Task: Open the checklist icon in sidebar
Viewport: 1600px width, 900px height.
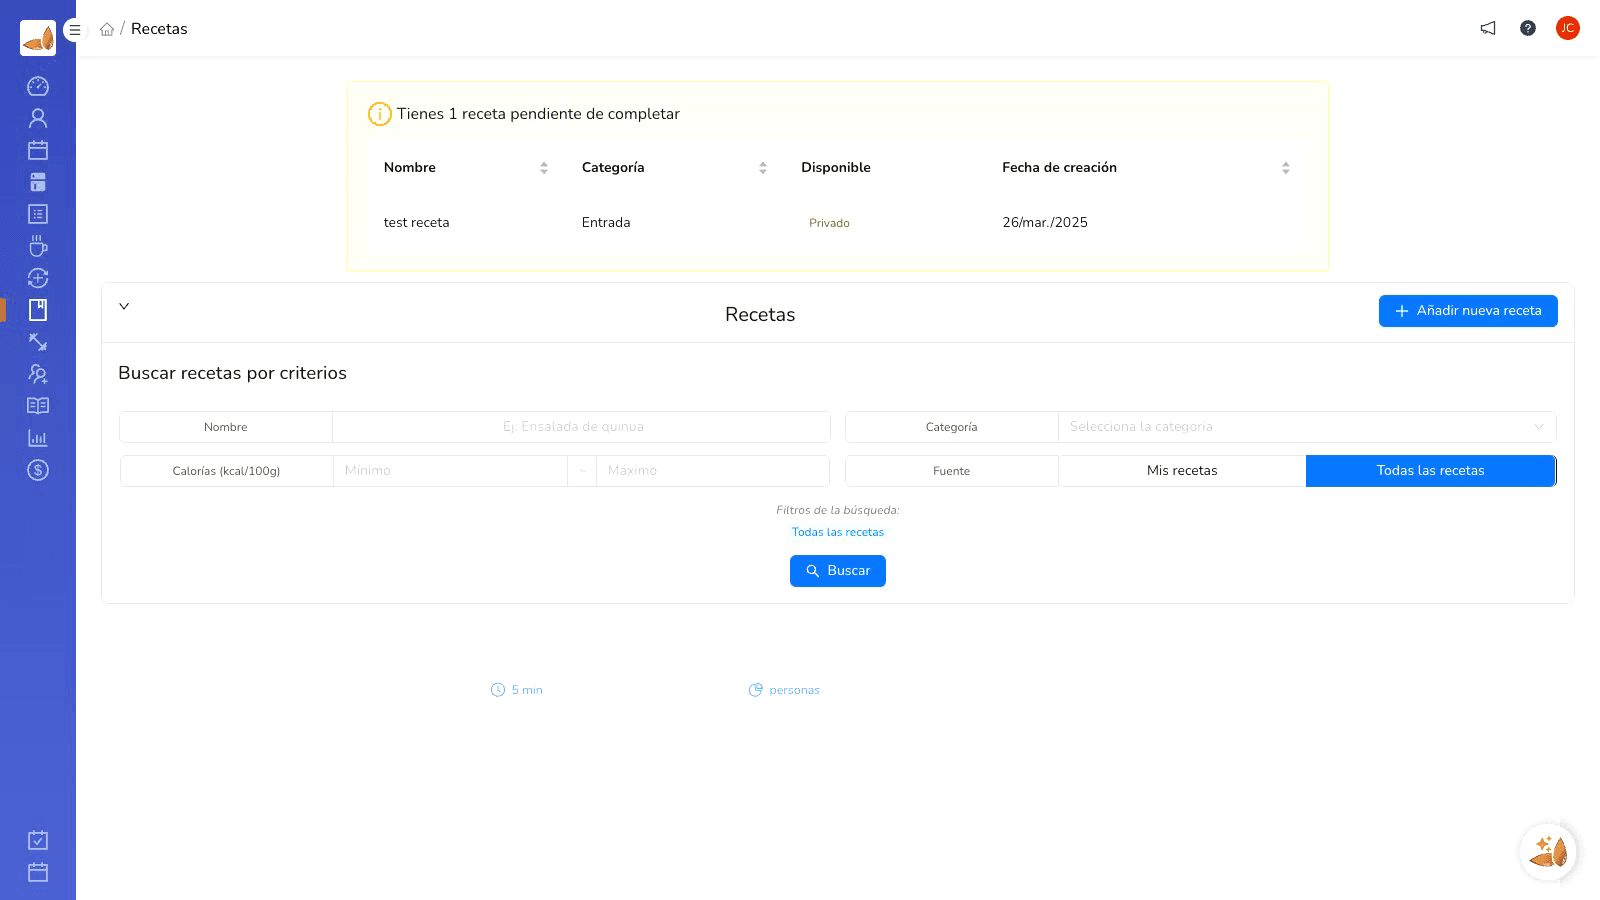Action: pyautogui.click(x=38, y=214)
